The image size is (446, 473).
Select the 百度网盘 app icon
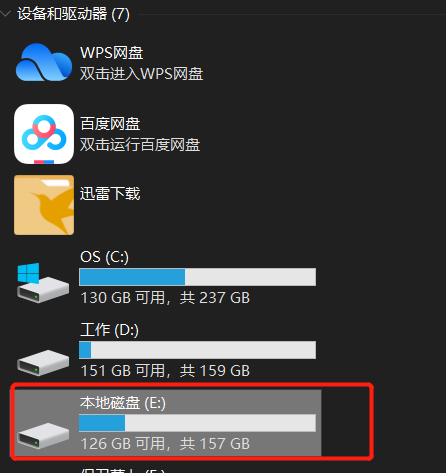click(44, 134)
